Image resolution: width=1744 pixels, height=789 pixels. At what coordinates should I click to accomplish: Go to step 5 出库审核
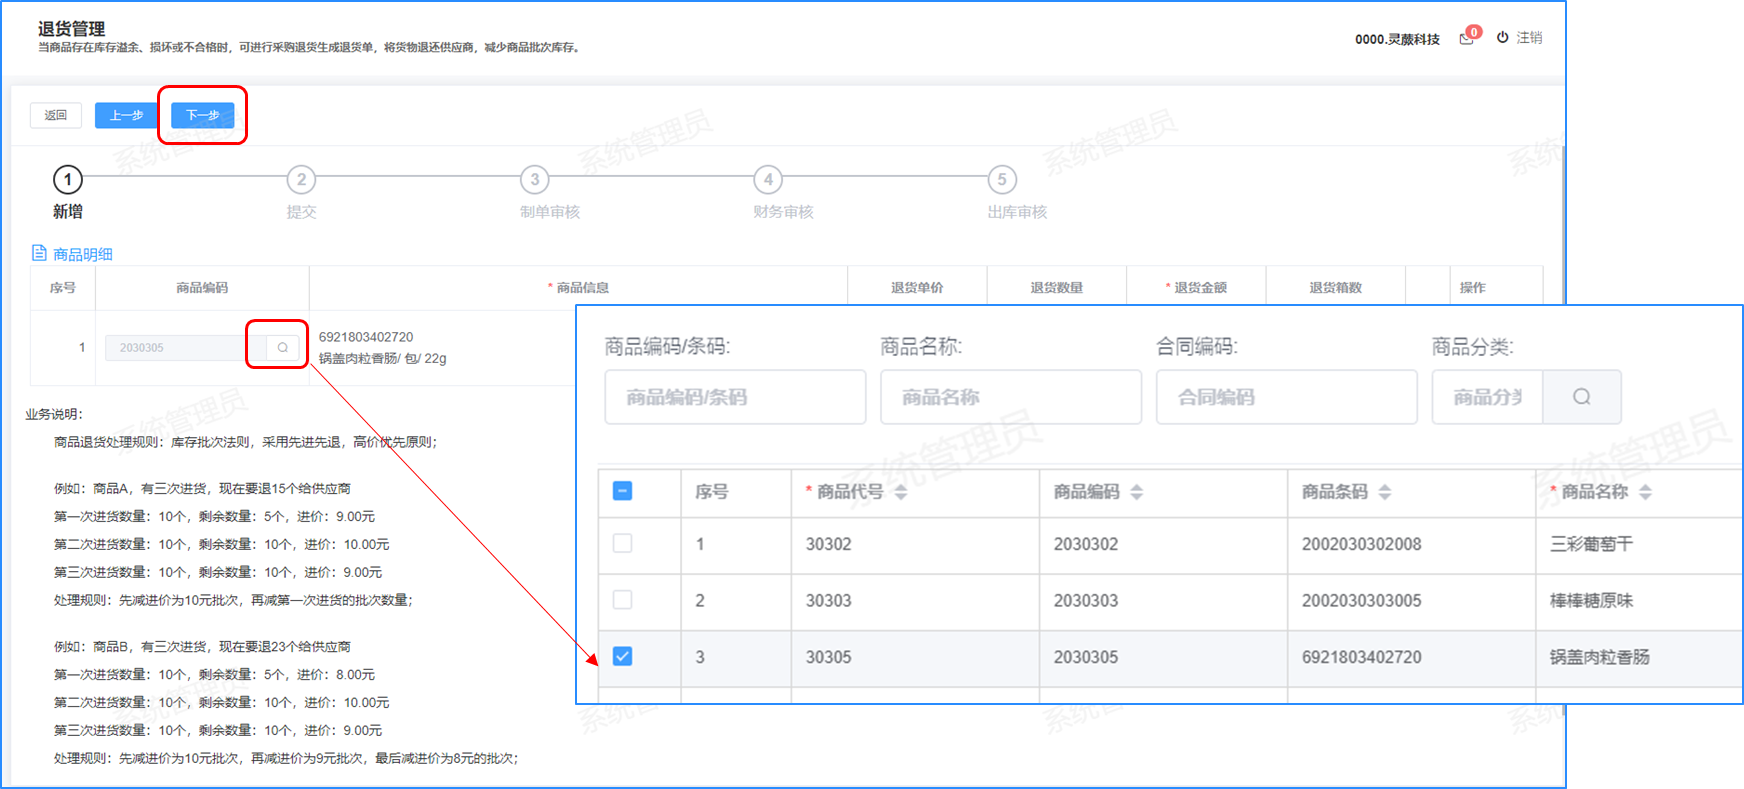click(1002, 180)
